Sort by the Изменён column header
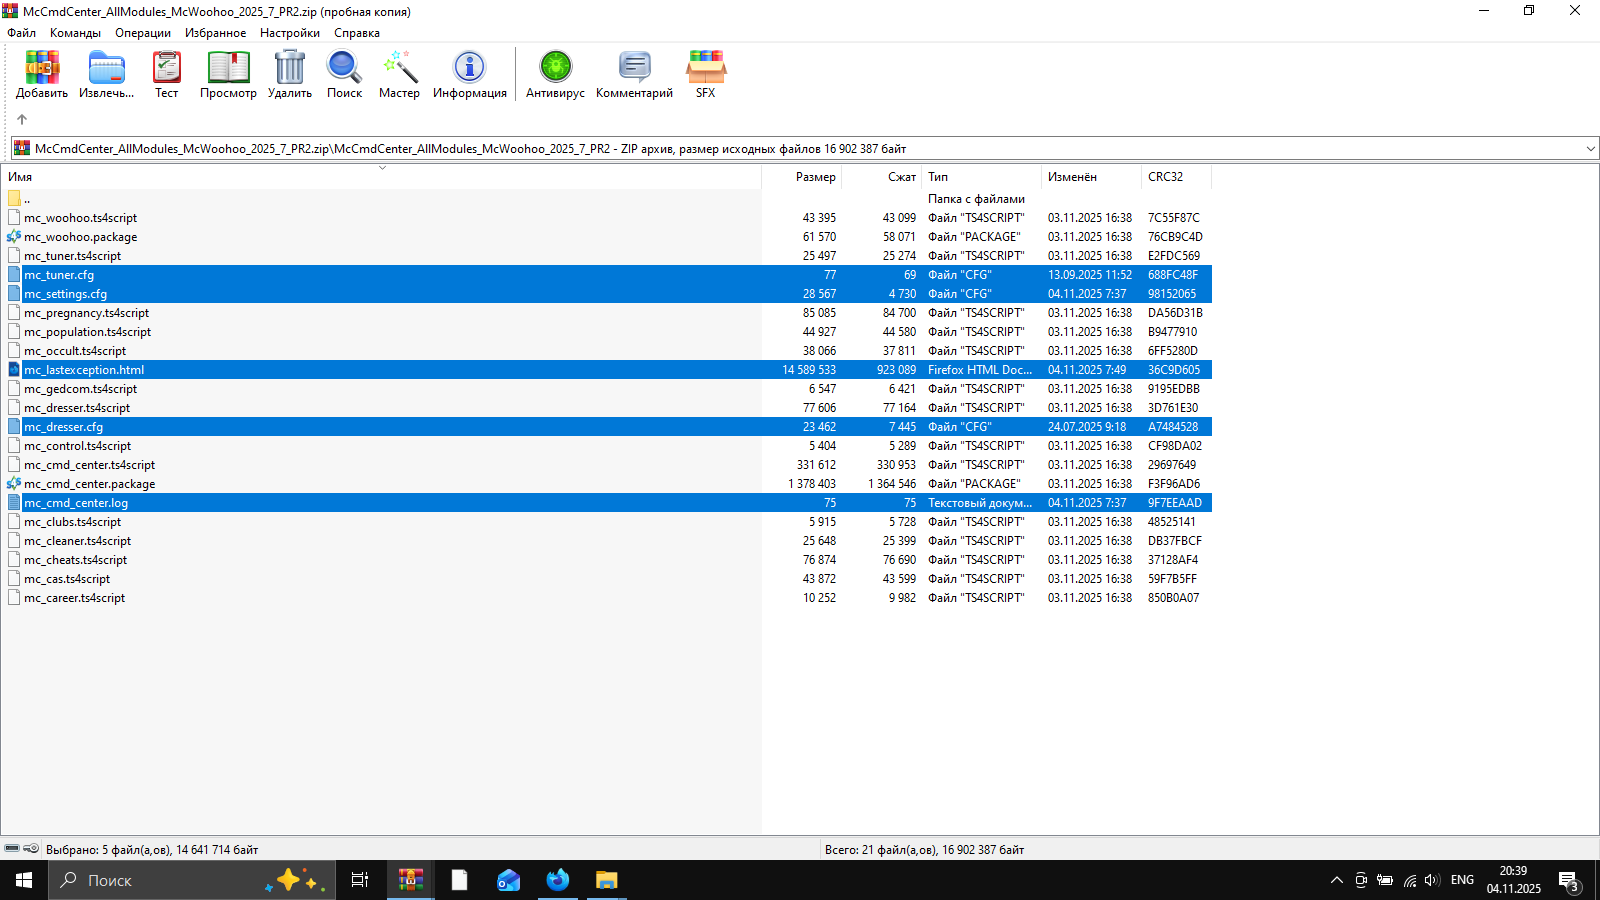 [1072, 177]
